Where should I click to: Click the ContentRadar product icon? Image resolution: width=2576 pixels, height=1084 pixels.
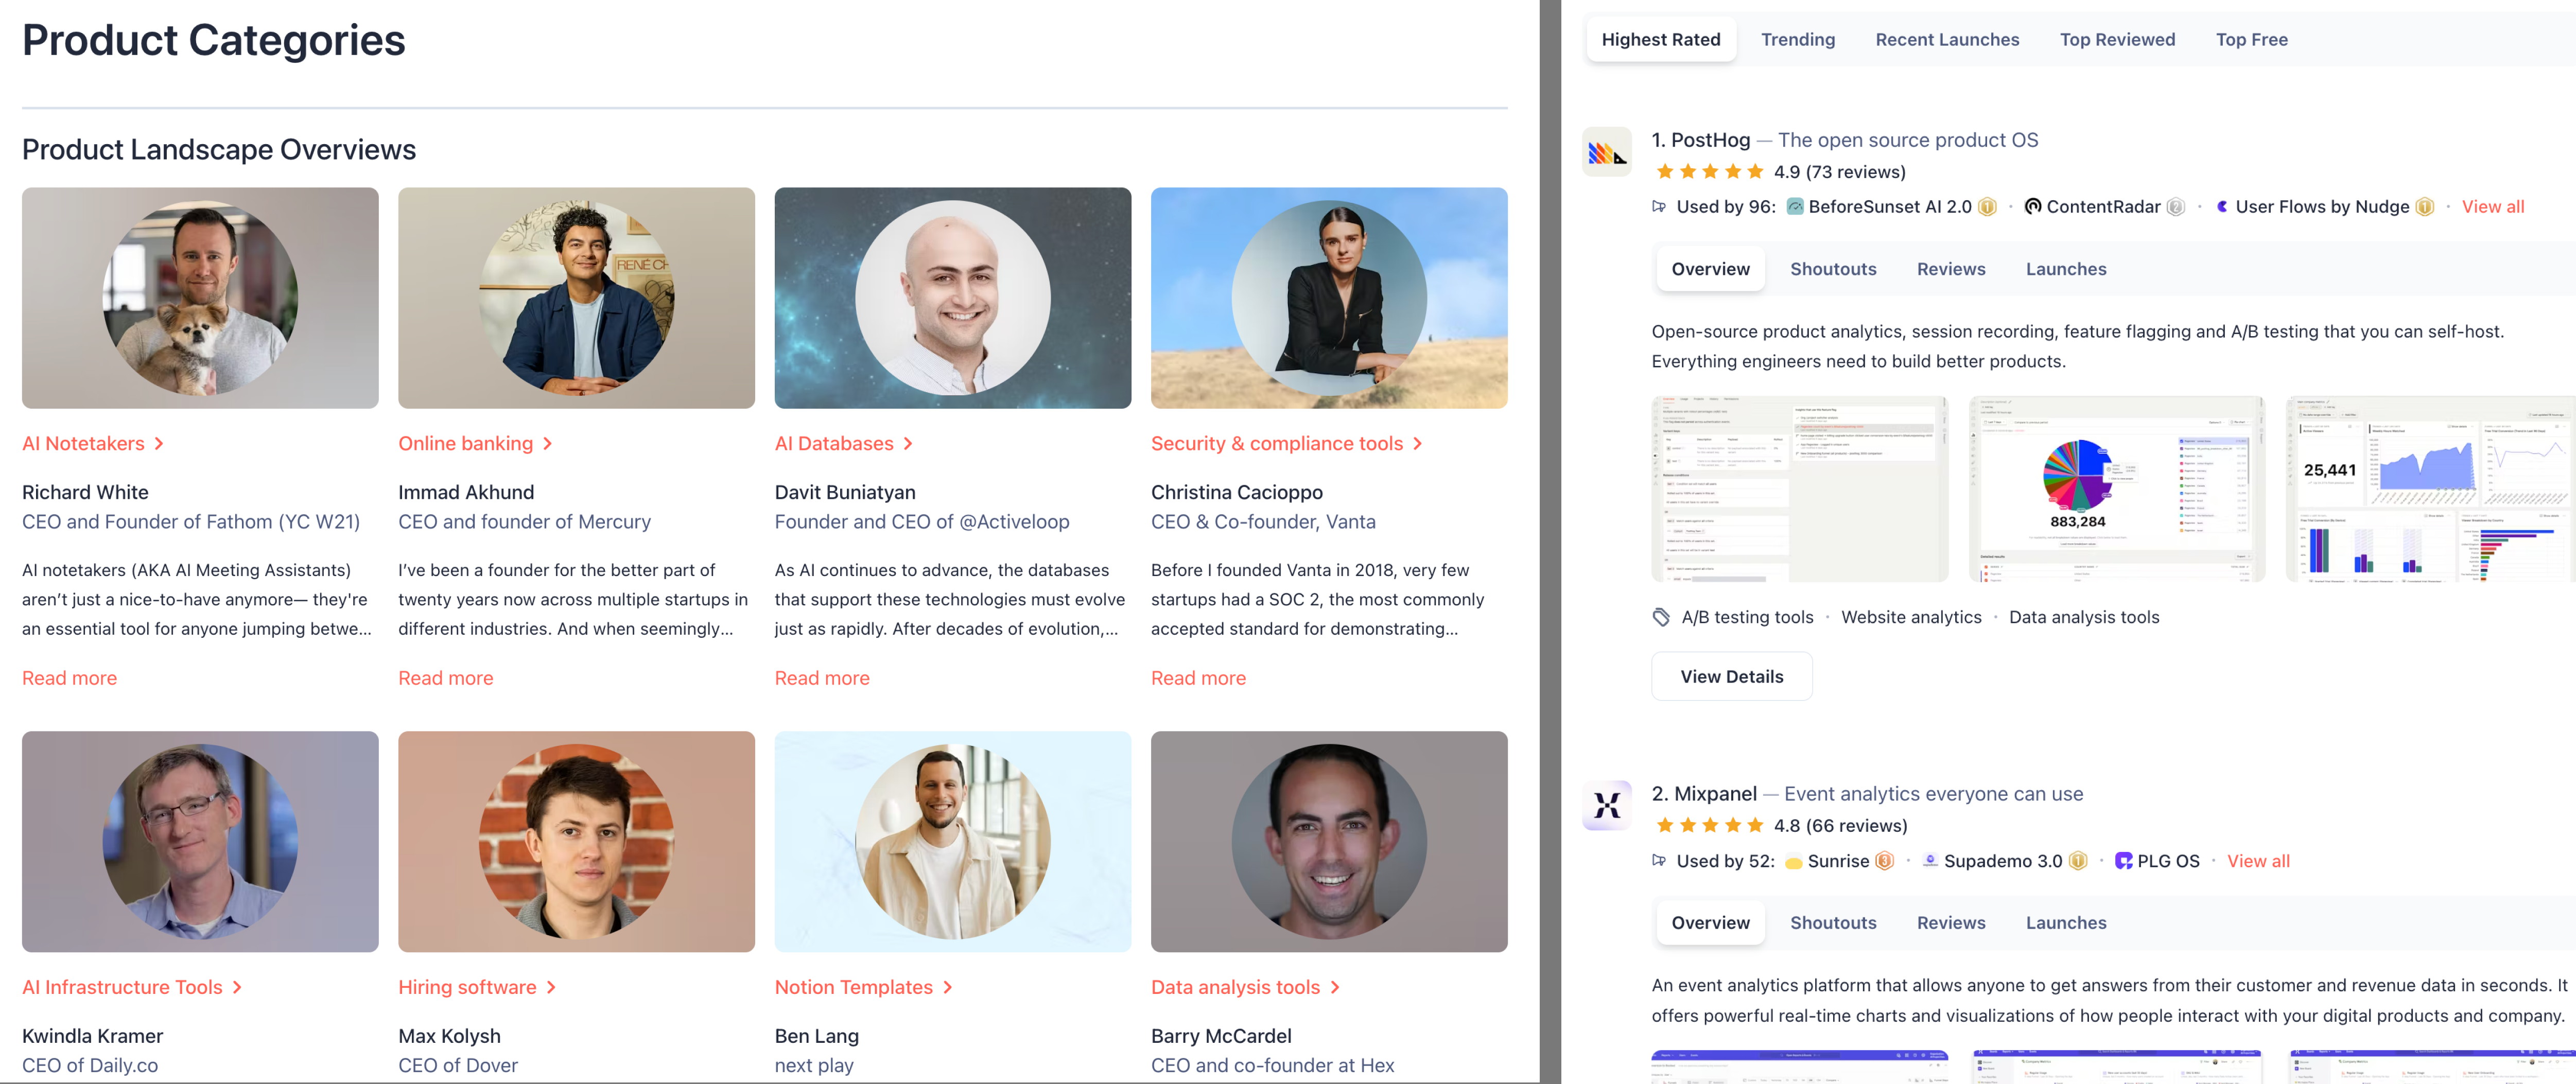2032,207
